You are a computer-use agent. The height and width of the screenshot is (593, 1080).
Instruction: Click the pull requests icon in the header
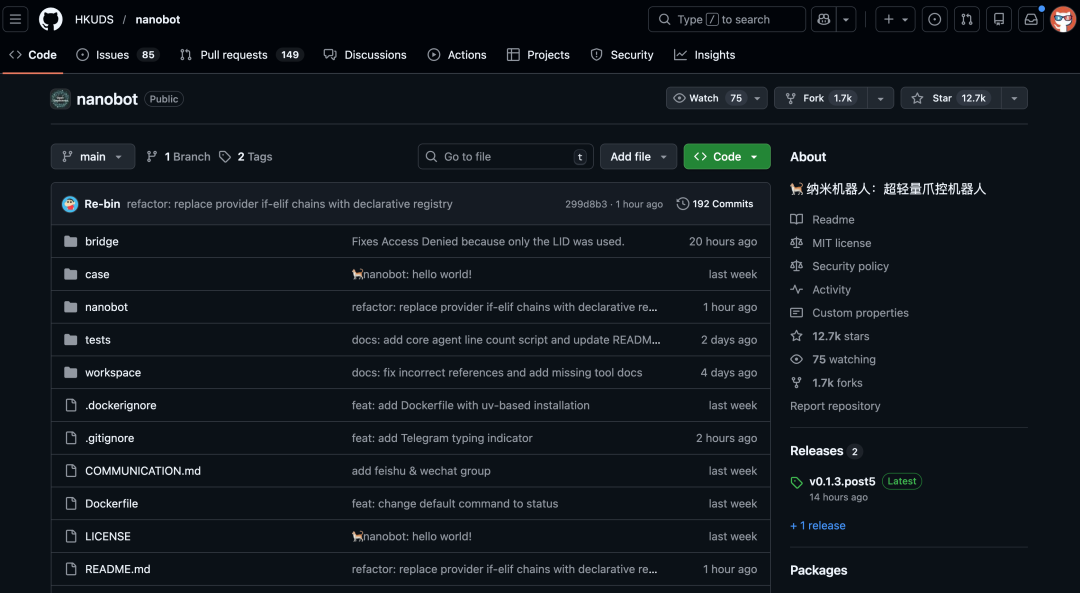pos(966,19)
